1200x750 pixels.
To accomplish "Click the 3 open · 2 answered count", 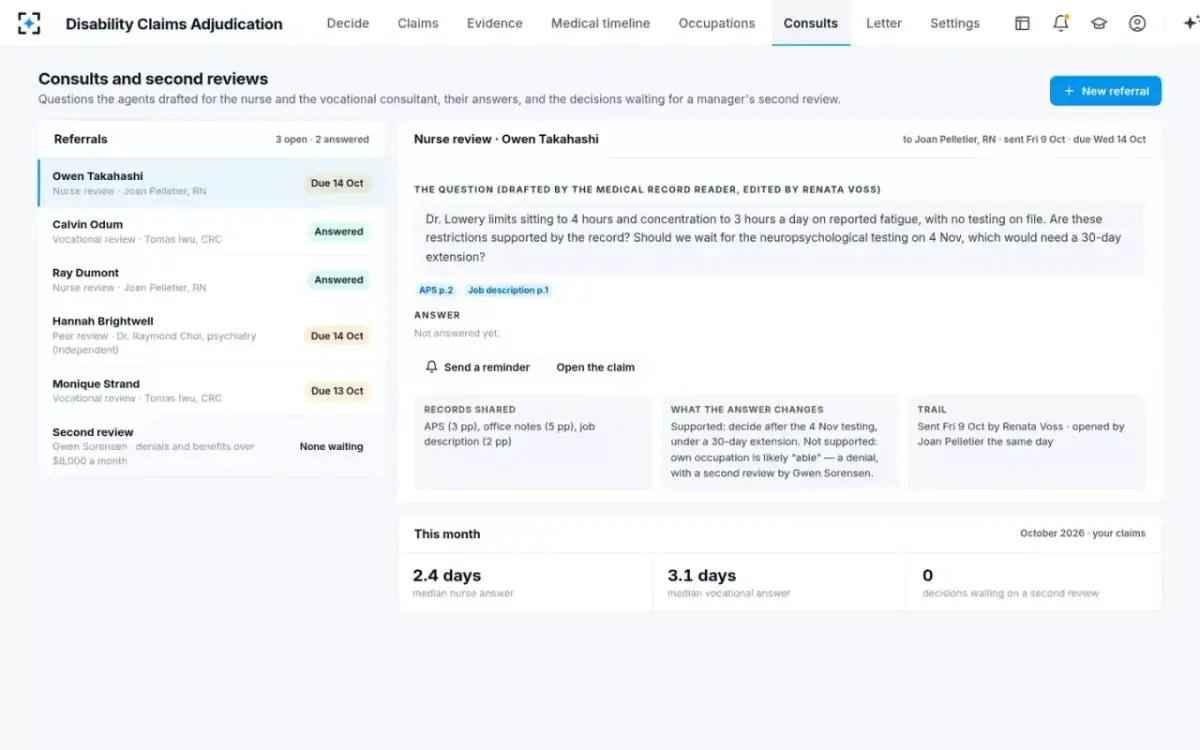I will (x=322, y=140).
